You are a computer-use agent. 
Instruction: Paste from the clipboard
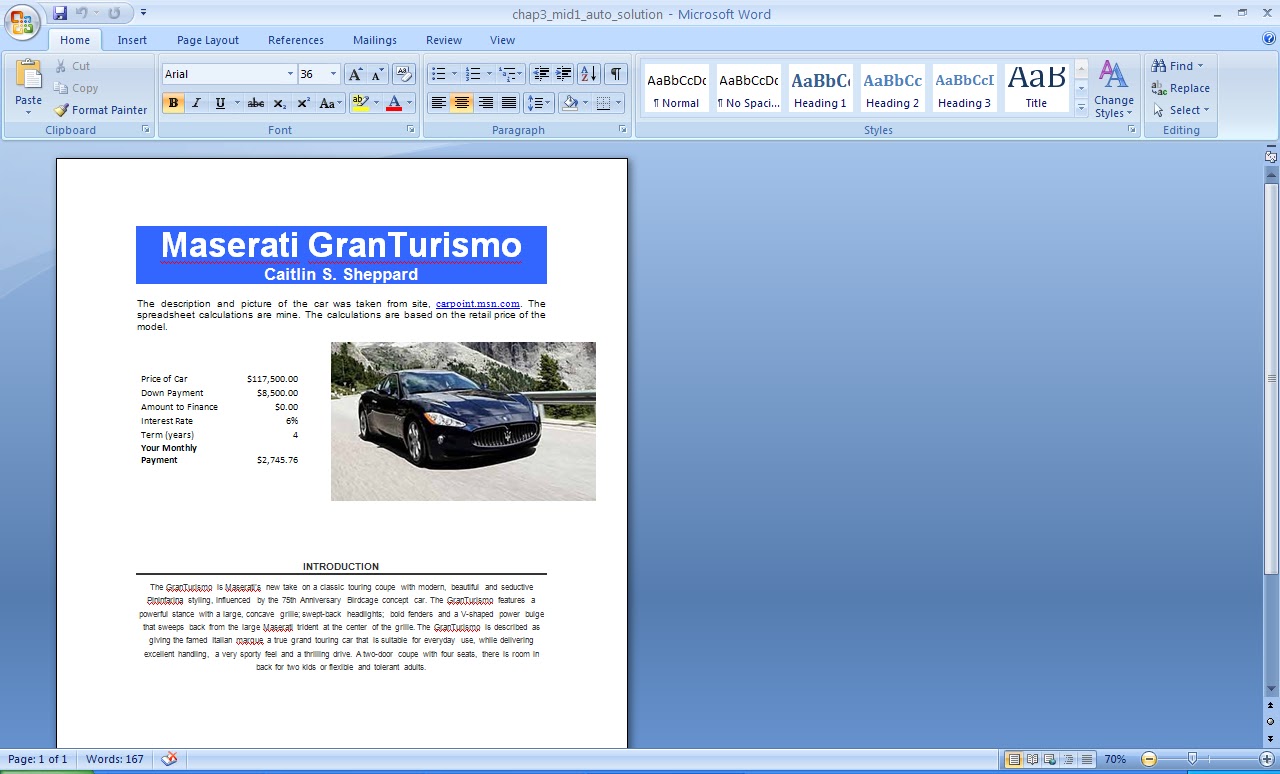pos(29,87)
